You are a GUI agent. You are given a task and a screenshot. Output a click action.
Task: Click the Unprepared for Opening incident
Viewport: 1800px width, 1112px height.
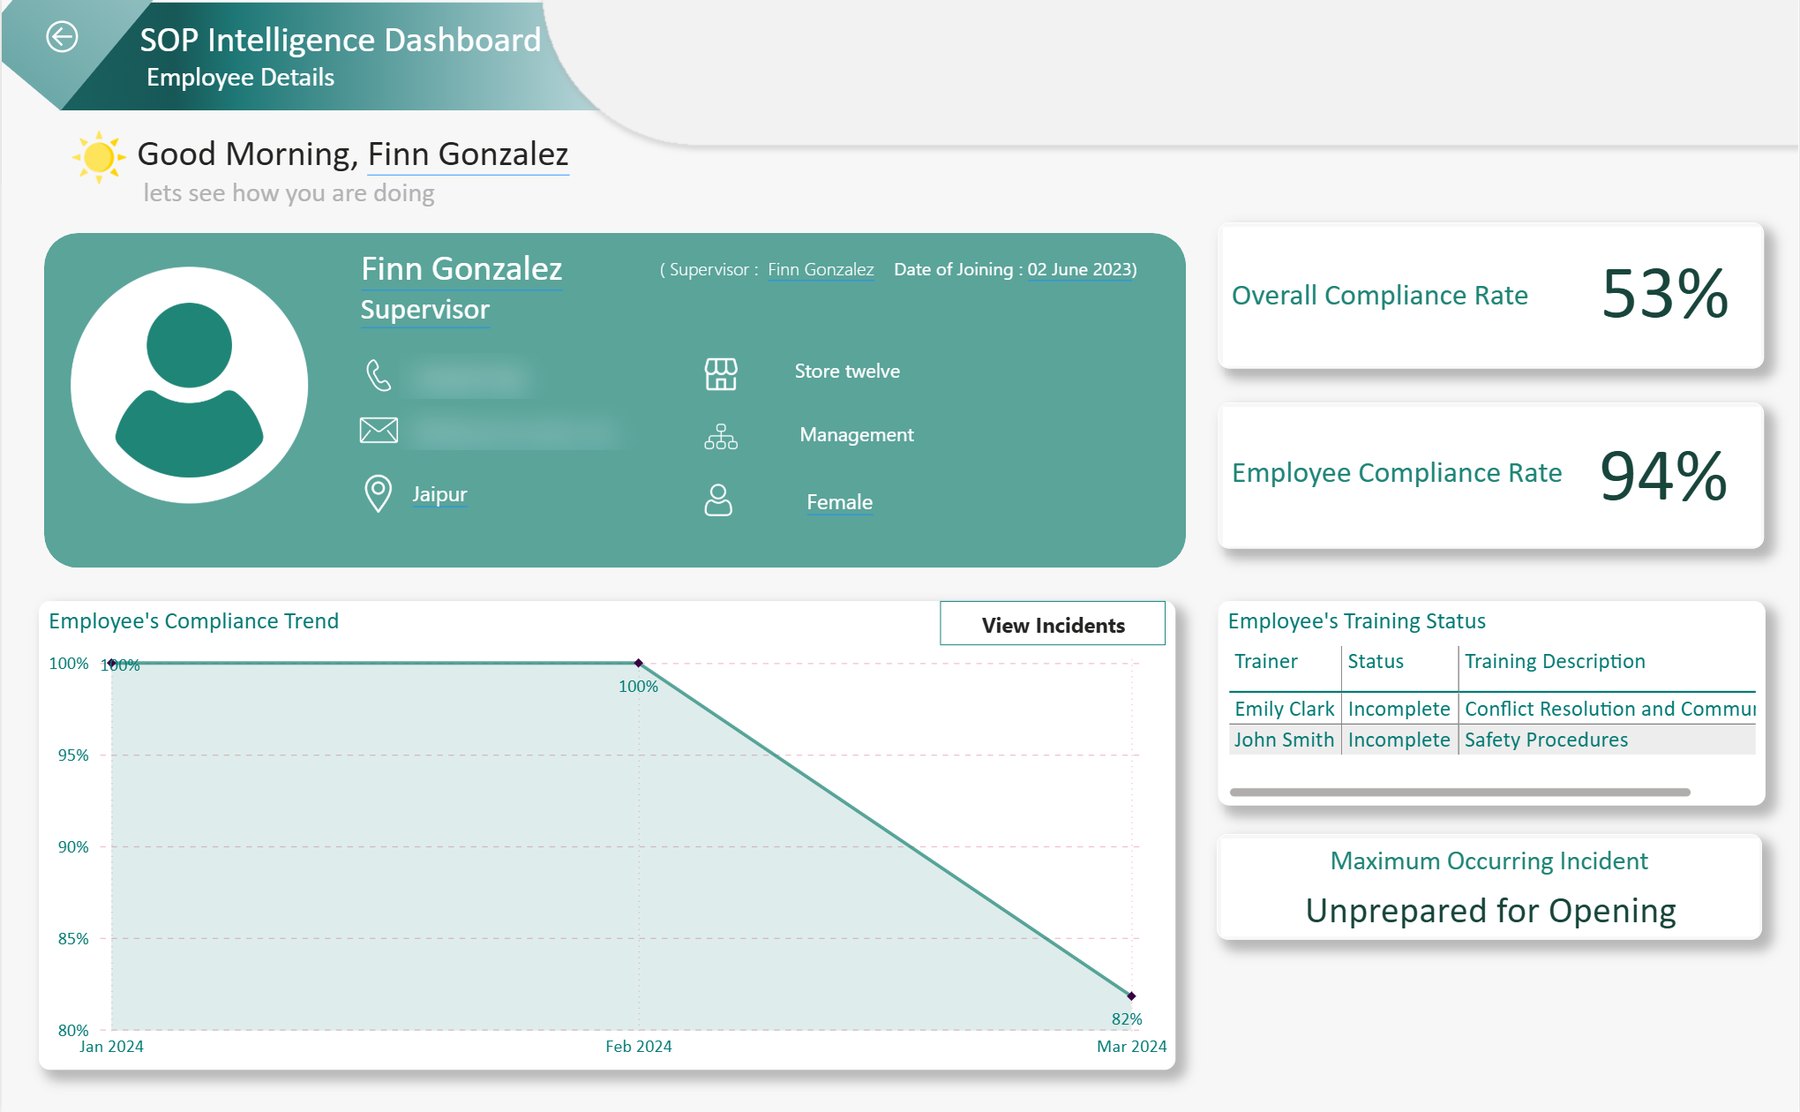[1490, 911]
